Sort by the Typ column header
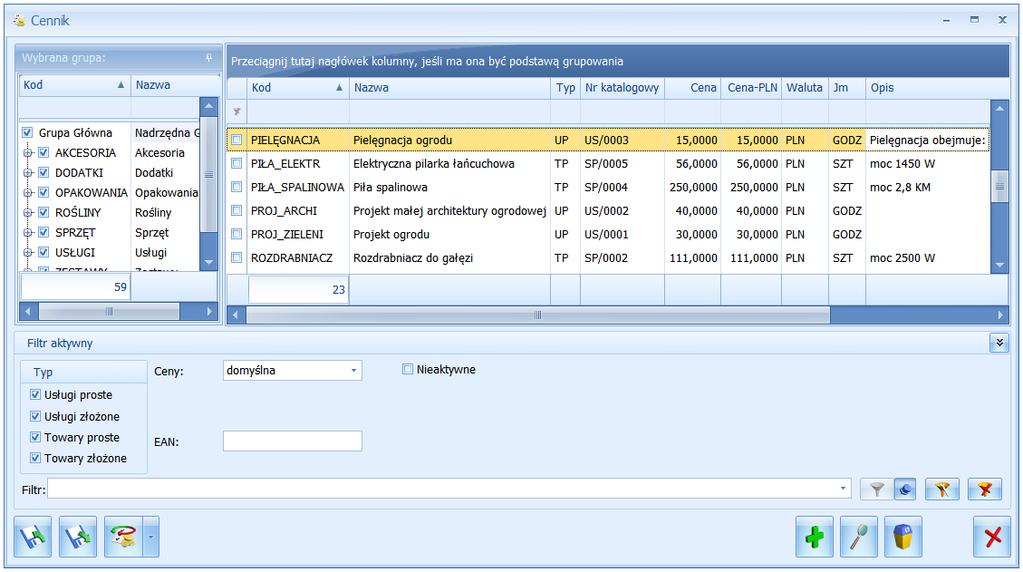 [565, 87]
